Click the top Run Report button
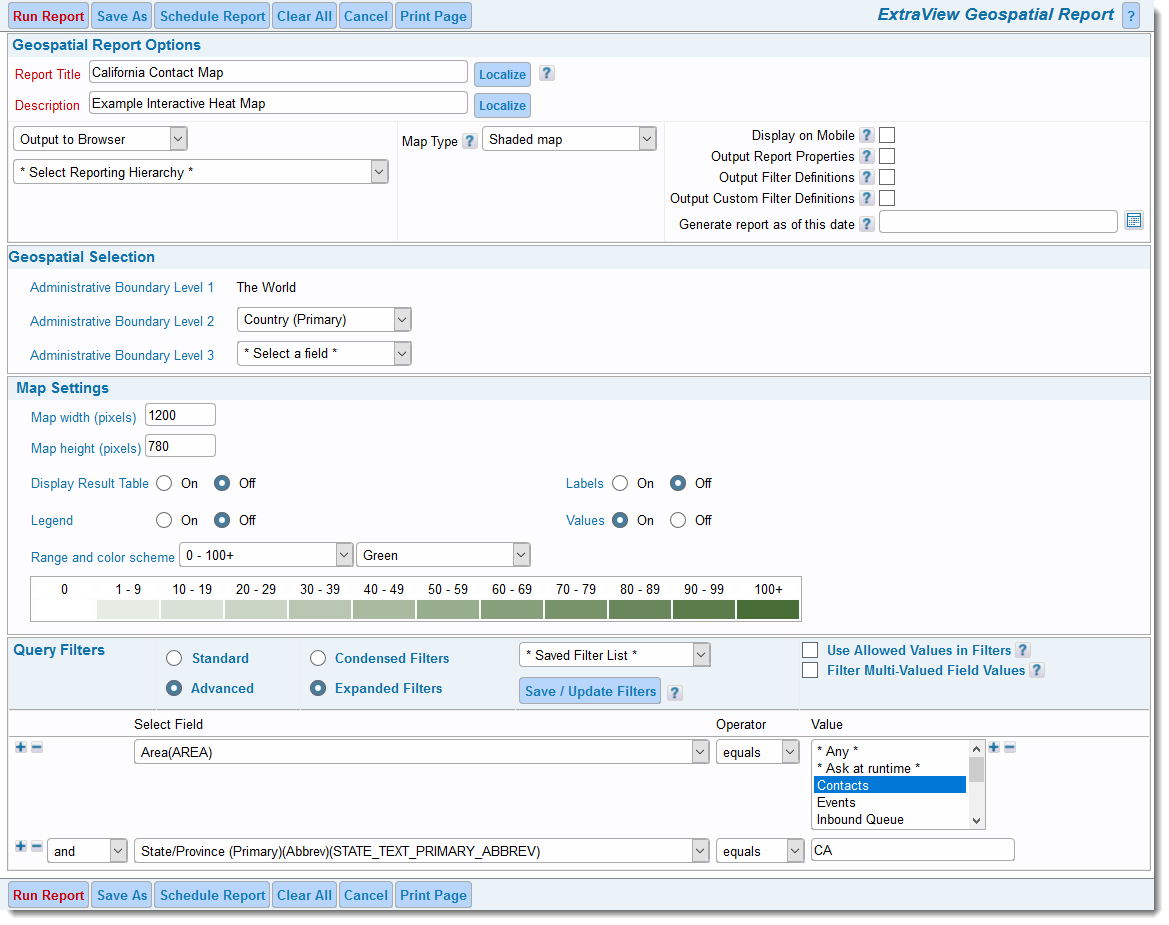The image size is (1169, 925). [48, 16]
